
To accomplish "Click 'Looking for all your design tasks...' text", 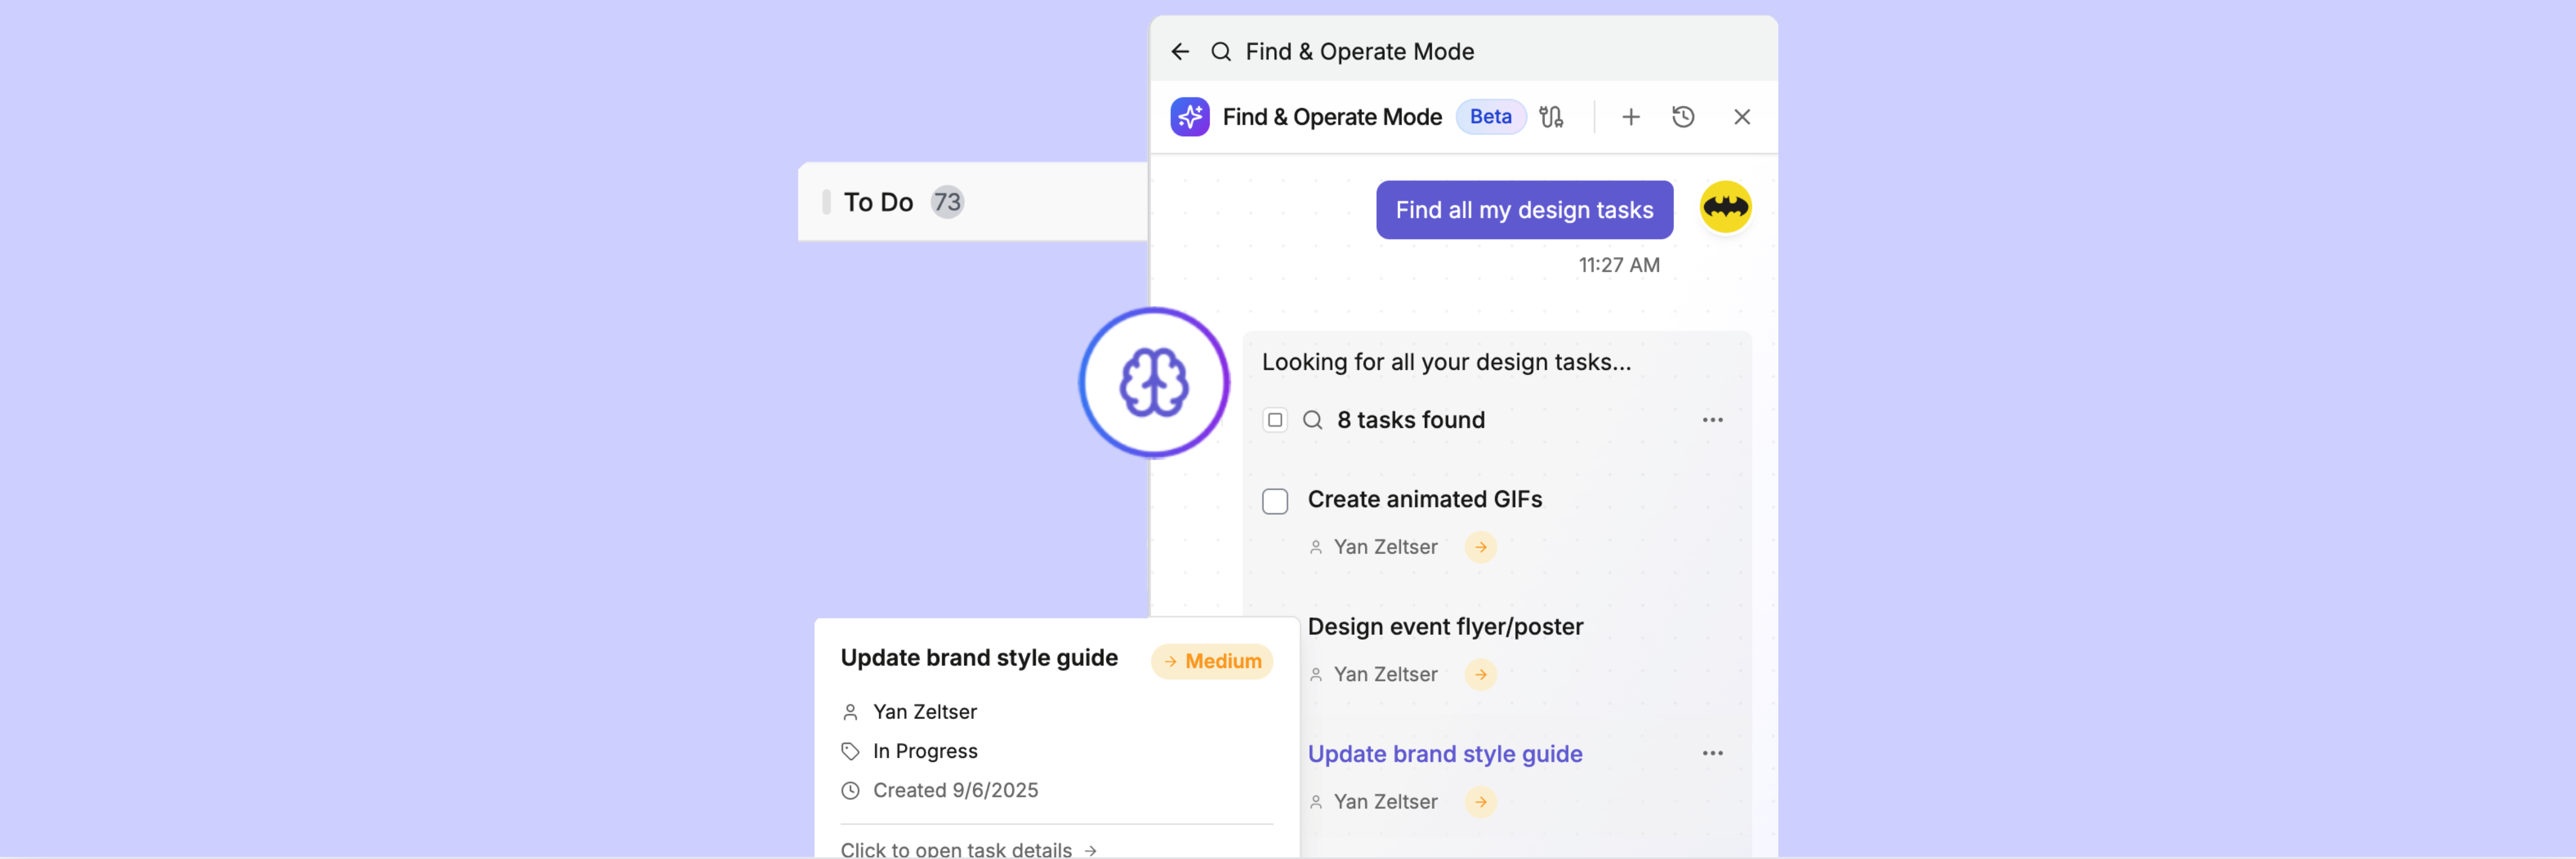I will 1445,362.
